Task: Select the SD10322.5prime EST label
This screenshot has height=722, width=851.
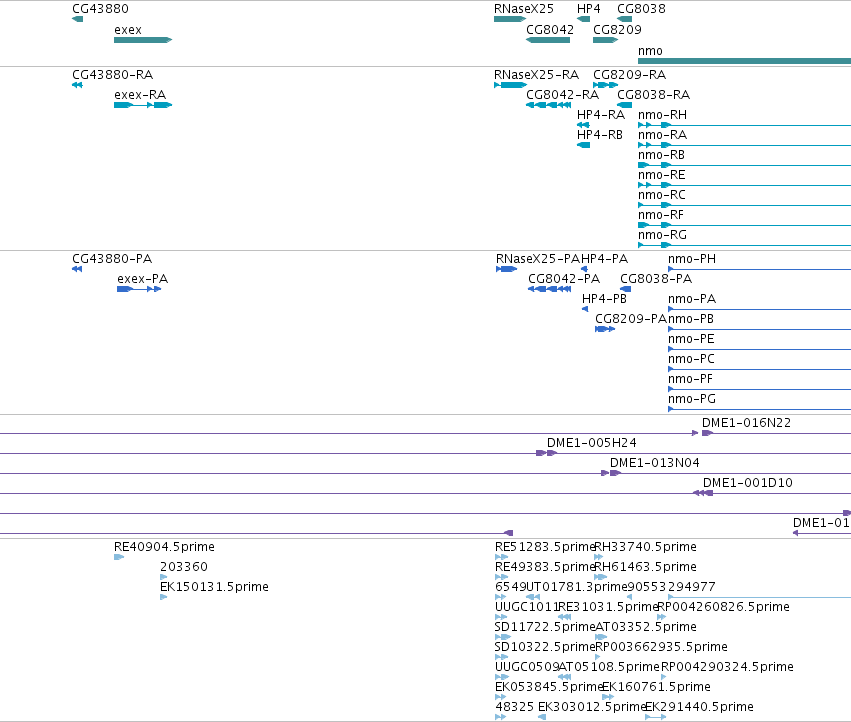Action: pyautogui.click(x=545, y=647)
